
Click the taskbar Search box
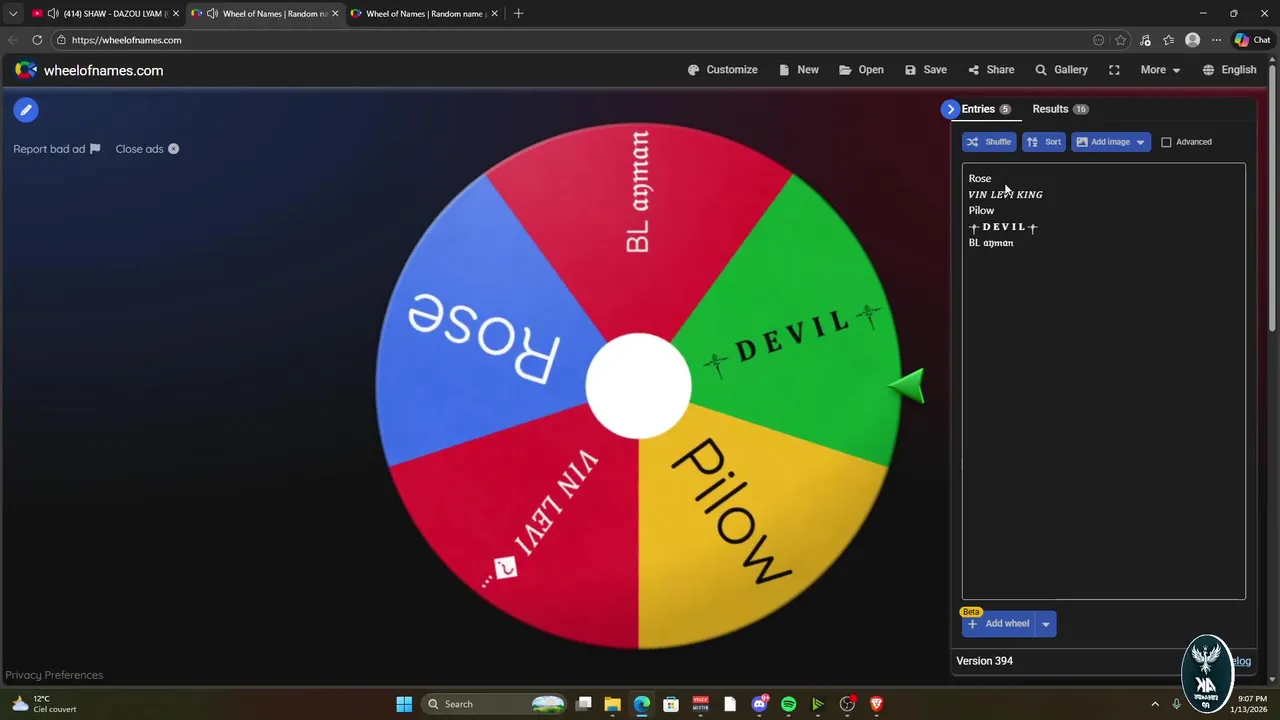pos(495,704)
